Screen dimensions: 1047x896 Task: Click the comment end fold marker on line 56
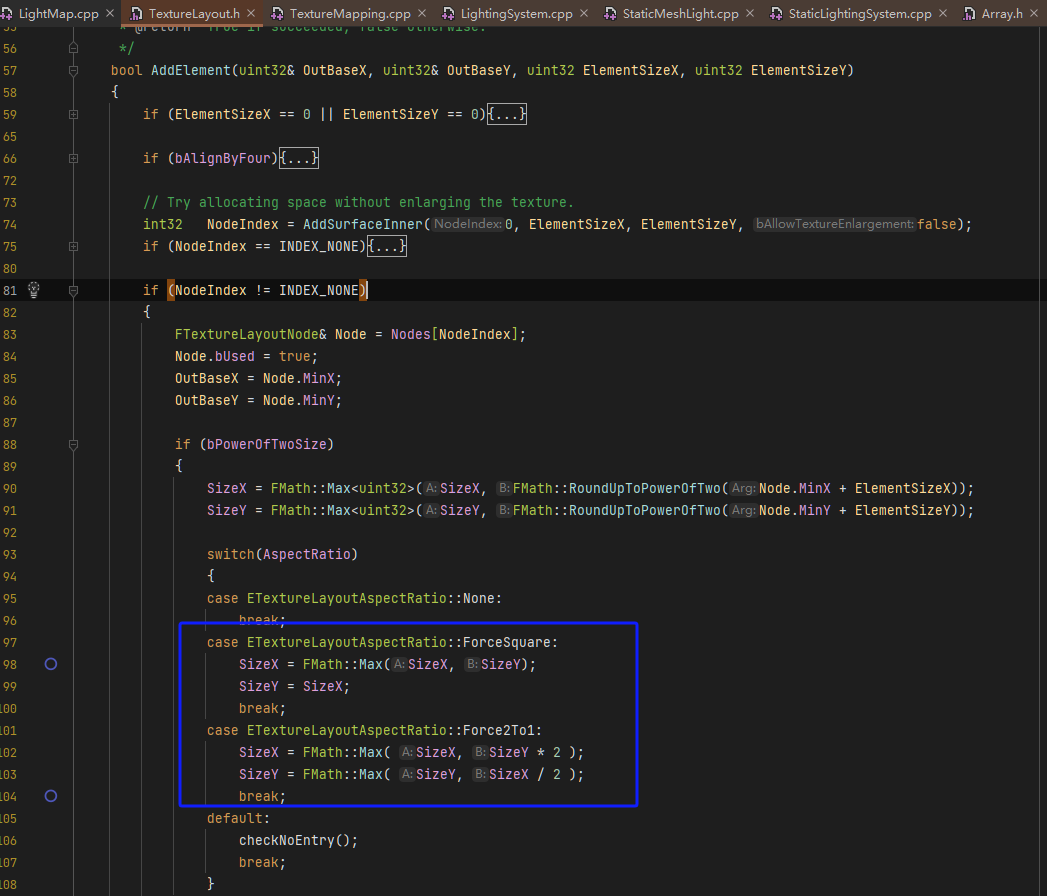click(73, 48)
